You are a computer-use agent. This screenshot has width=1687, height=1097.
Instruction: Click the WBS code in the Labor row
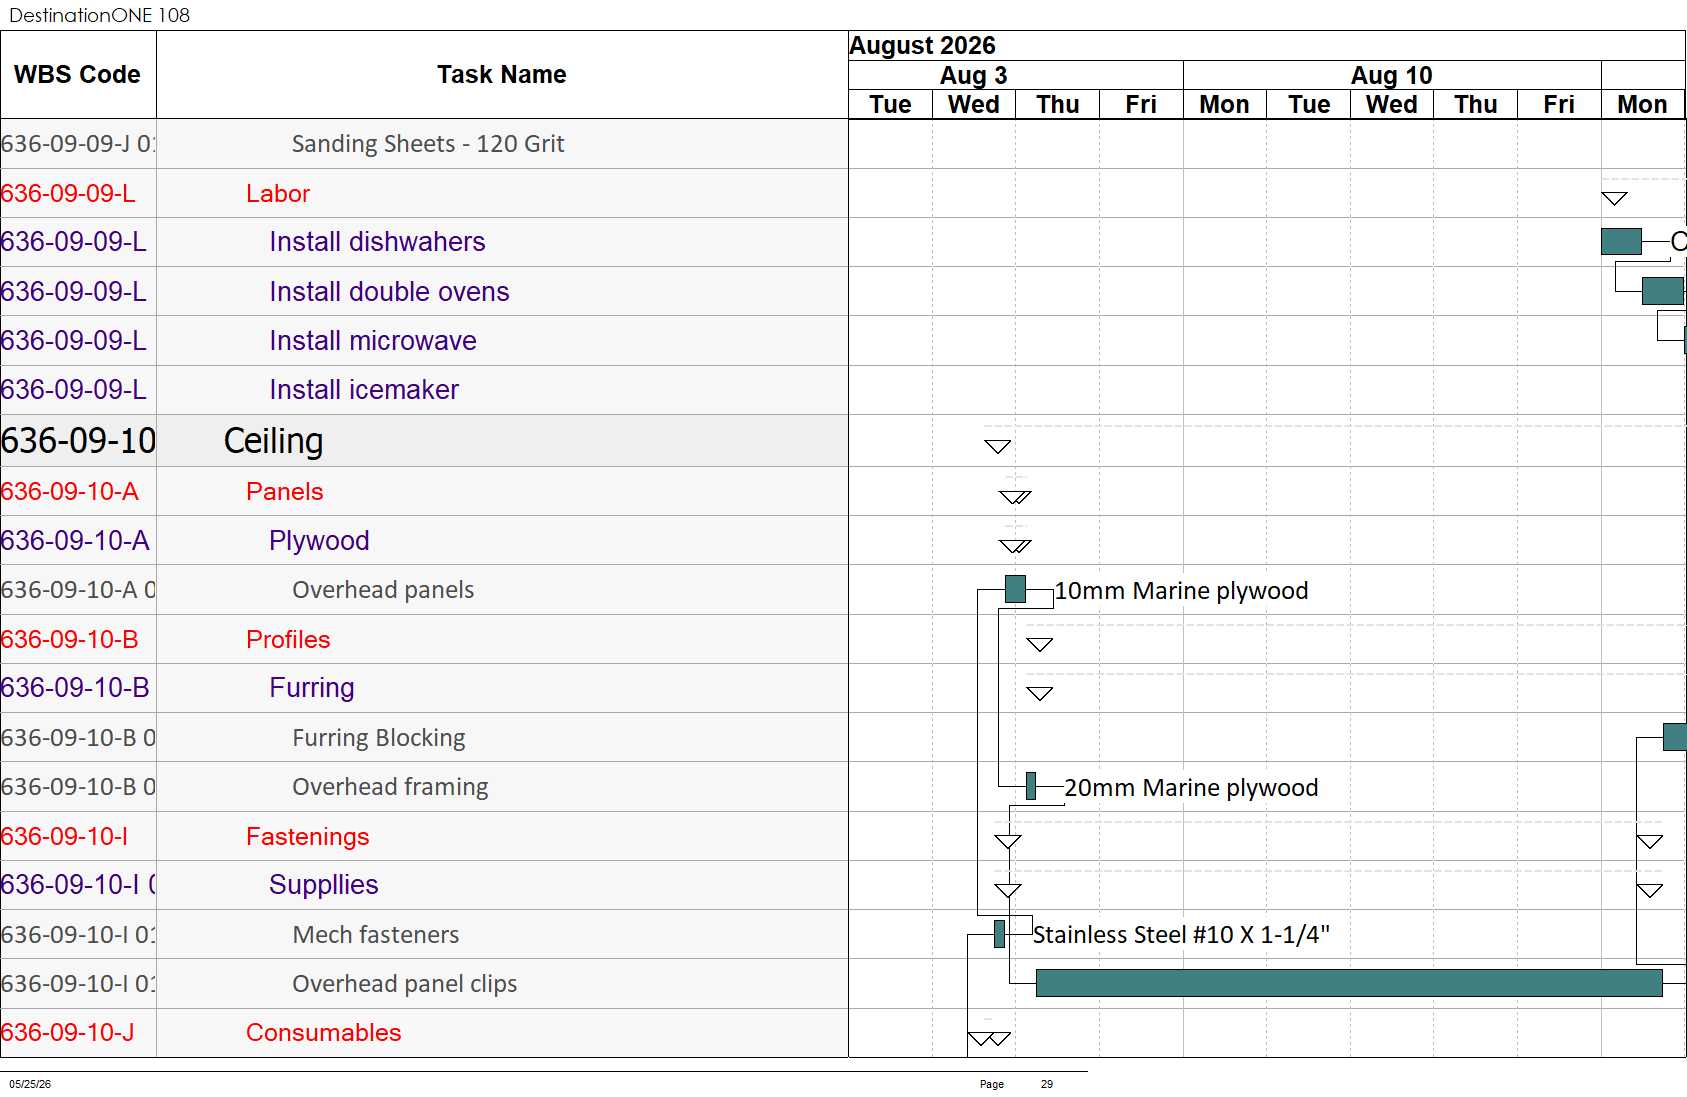point(68,194)
